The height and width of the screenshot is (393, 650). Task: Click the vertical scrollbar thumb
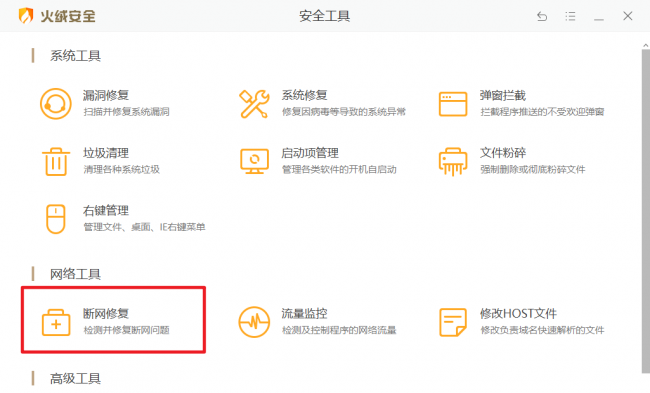(645, 211)
